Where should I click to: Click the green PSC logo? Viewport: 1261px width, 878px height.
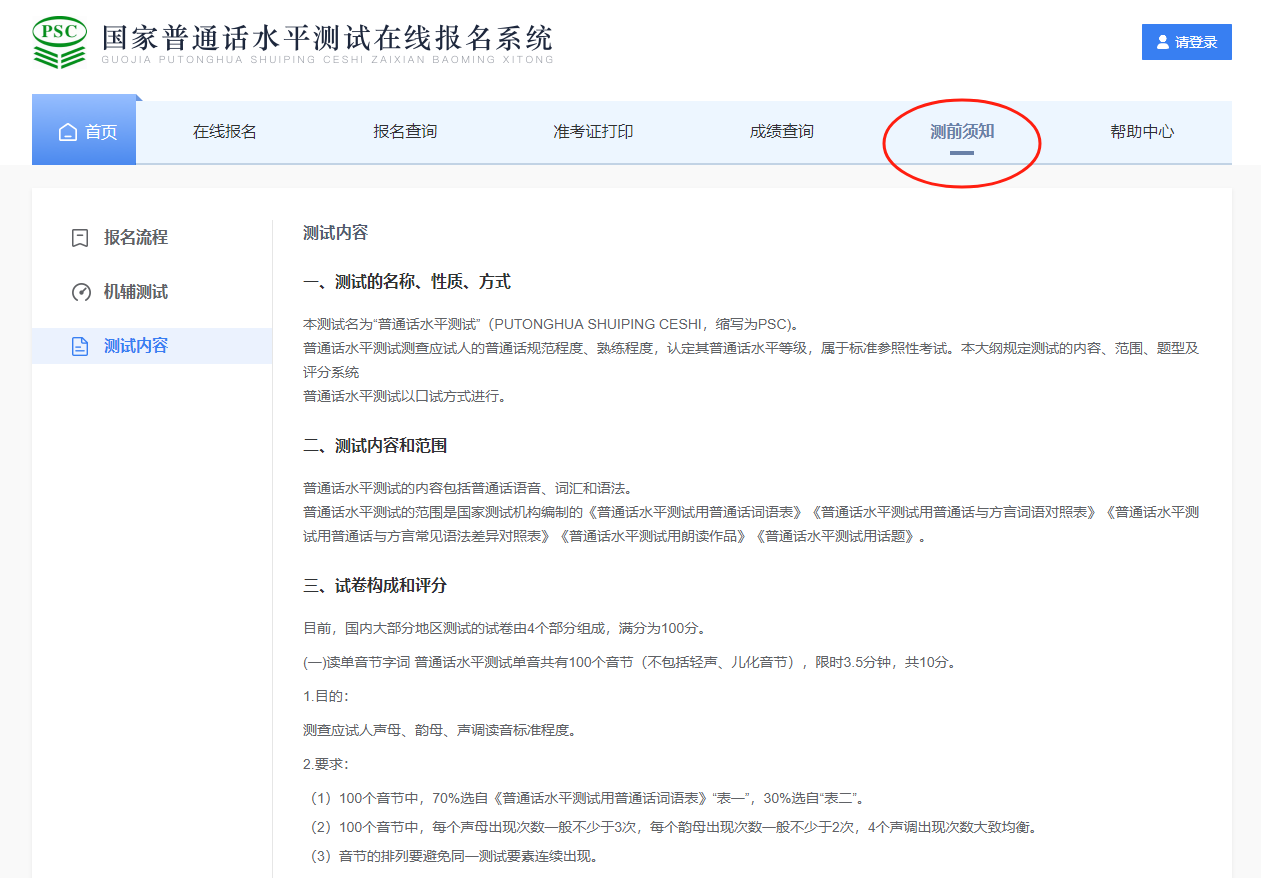[x=60, y=42]
